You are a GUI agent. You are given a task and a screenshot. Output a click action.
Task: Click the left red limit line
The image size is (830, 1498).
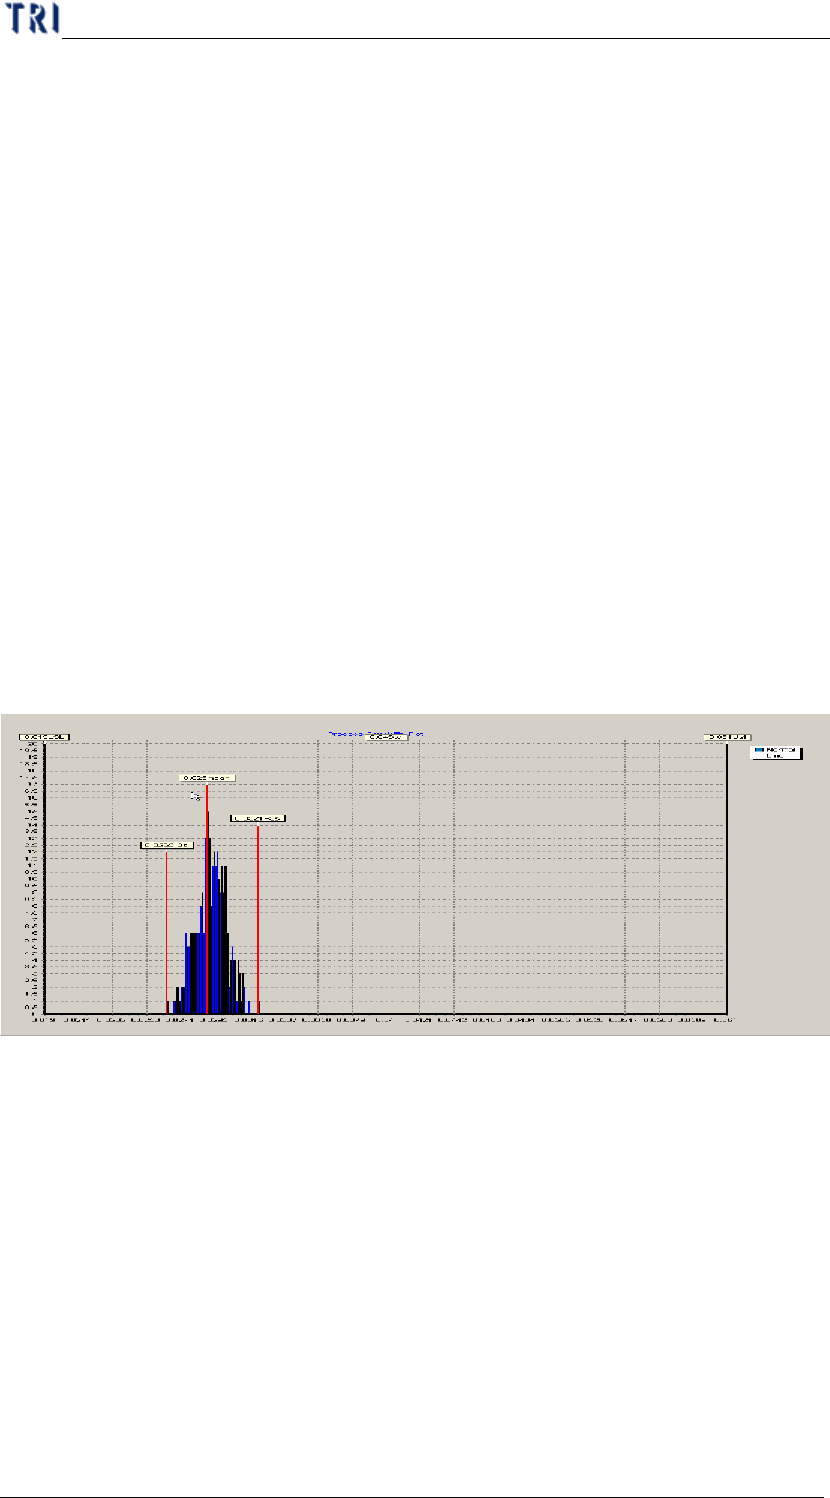(166, 930)
